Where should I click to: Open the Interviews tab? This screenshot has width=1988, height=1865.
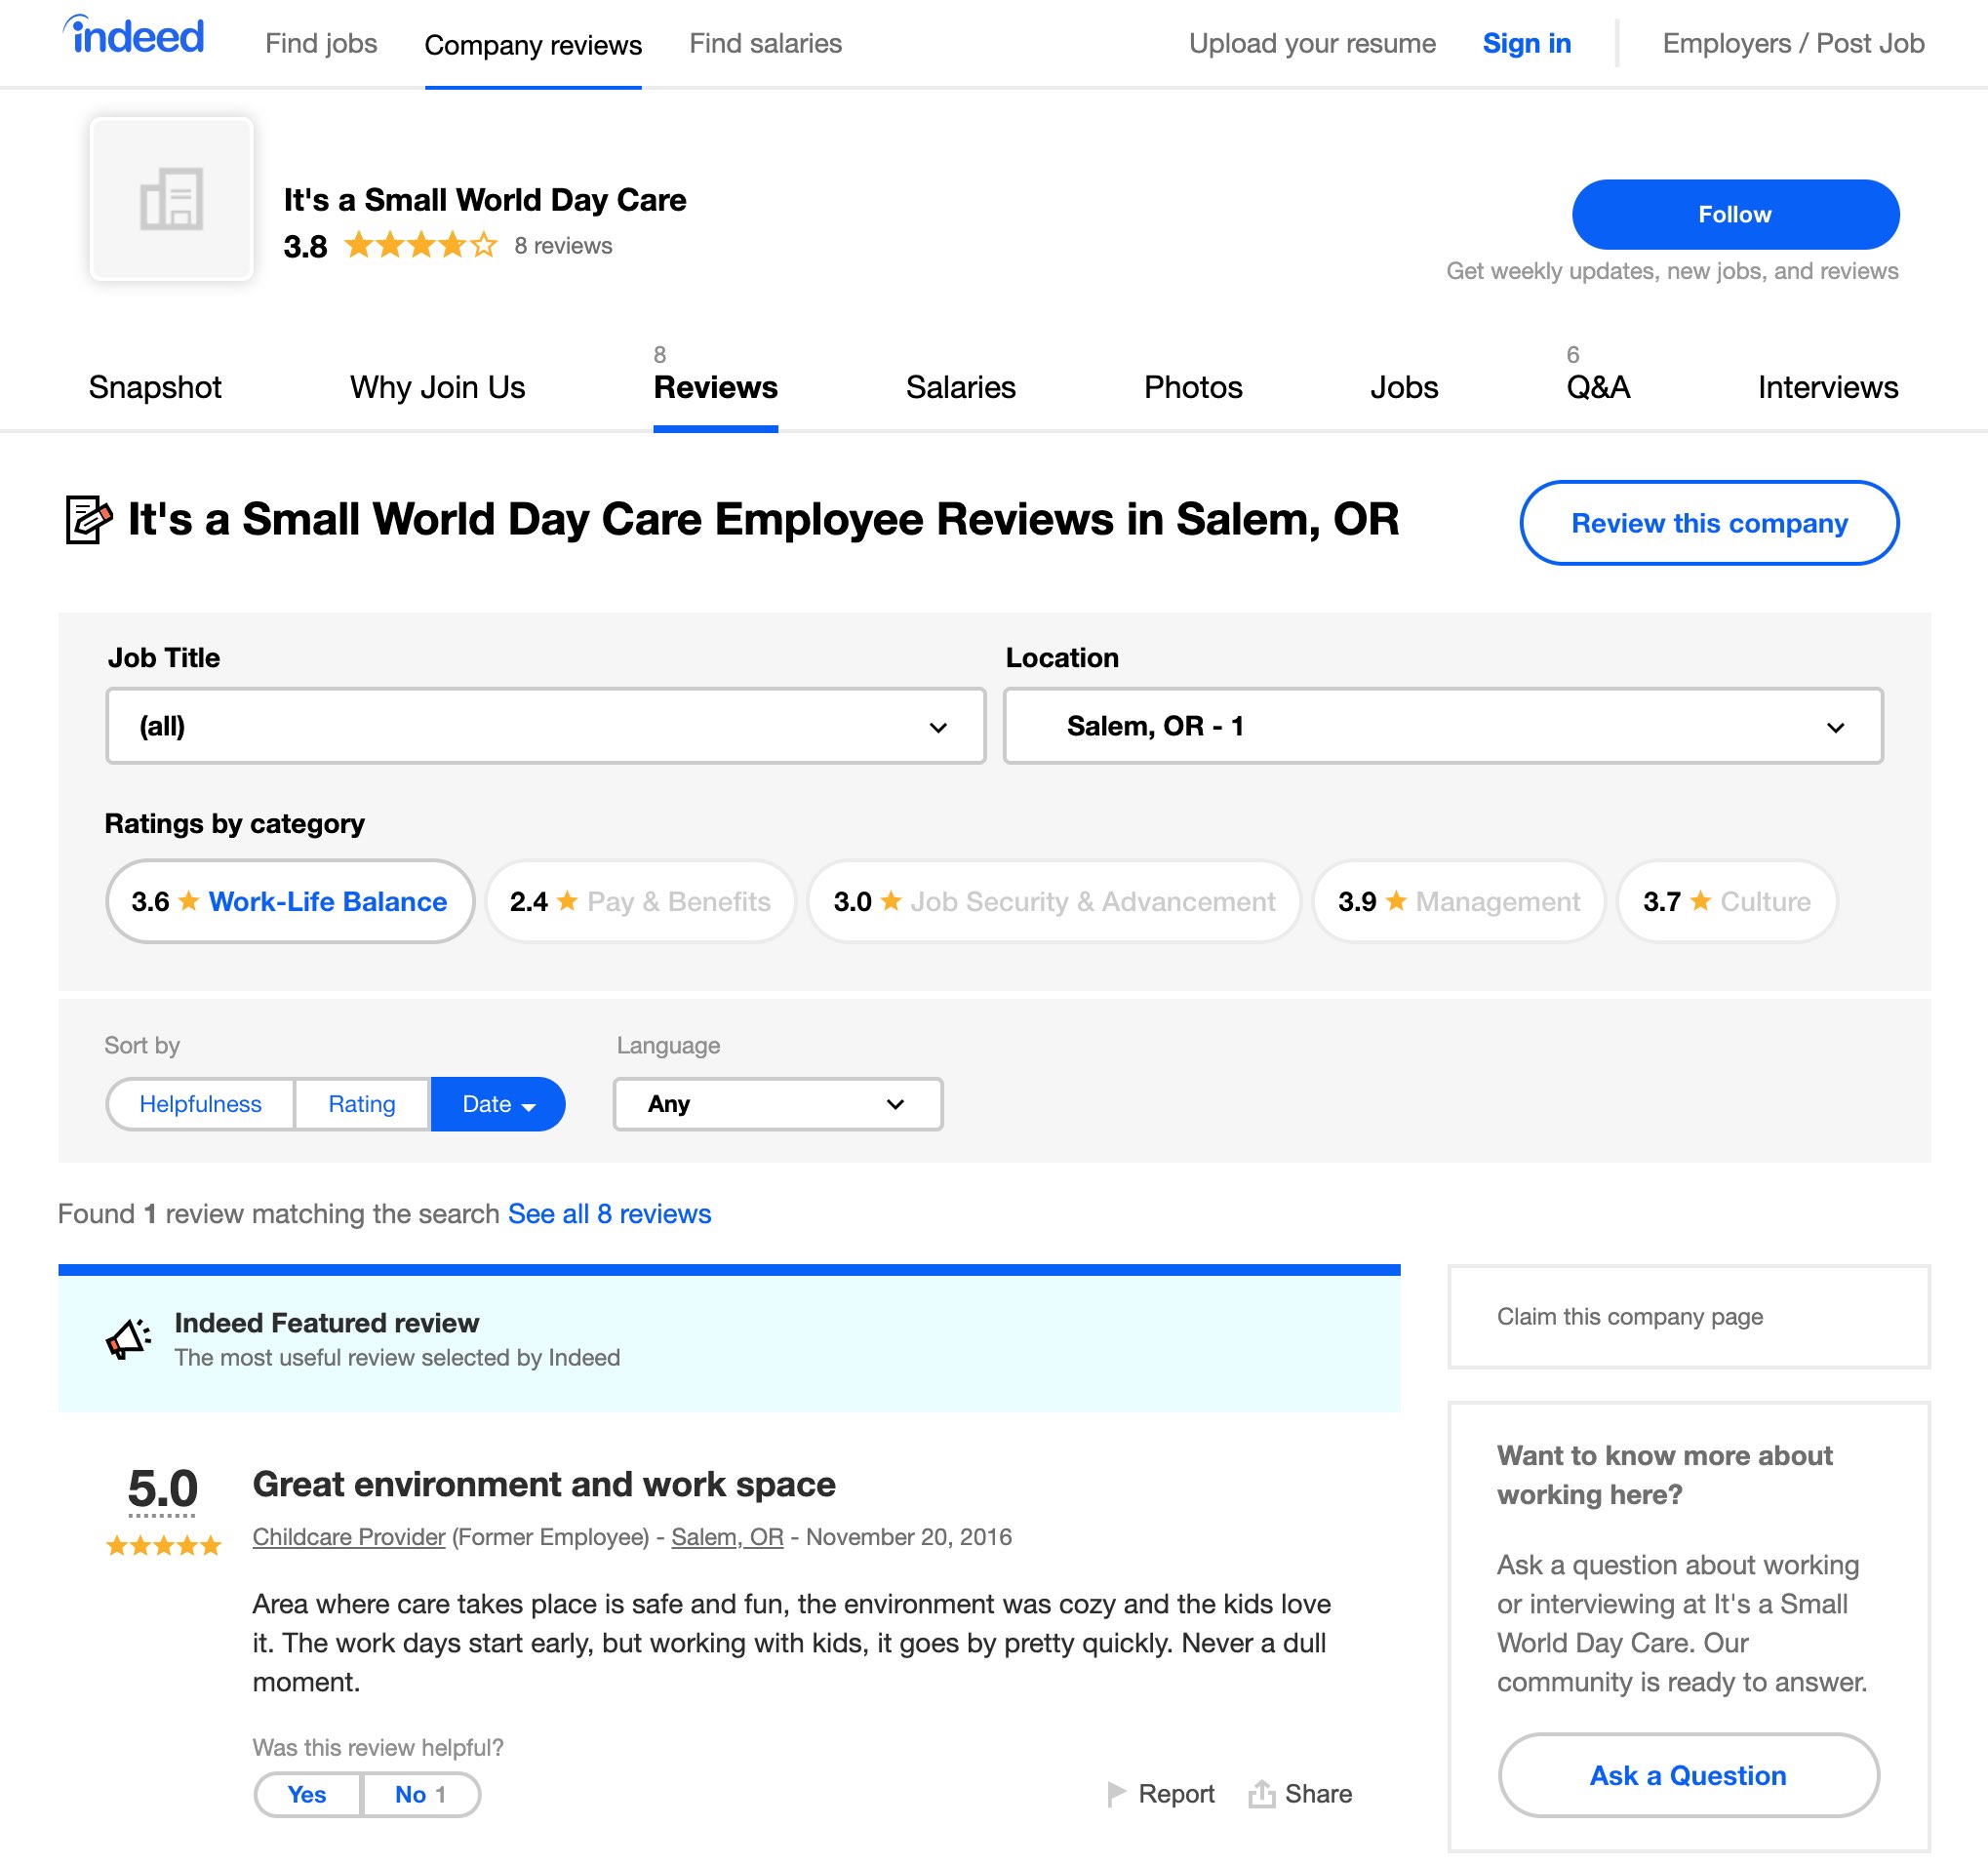click(x=1828, y=387)
